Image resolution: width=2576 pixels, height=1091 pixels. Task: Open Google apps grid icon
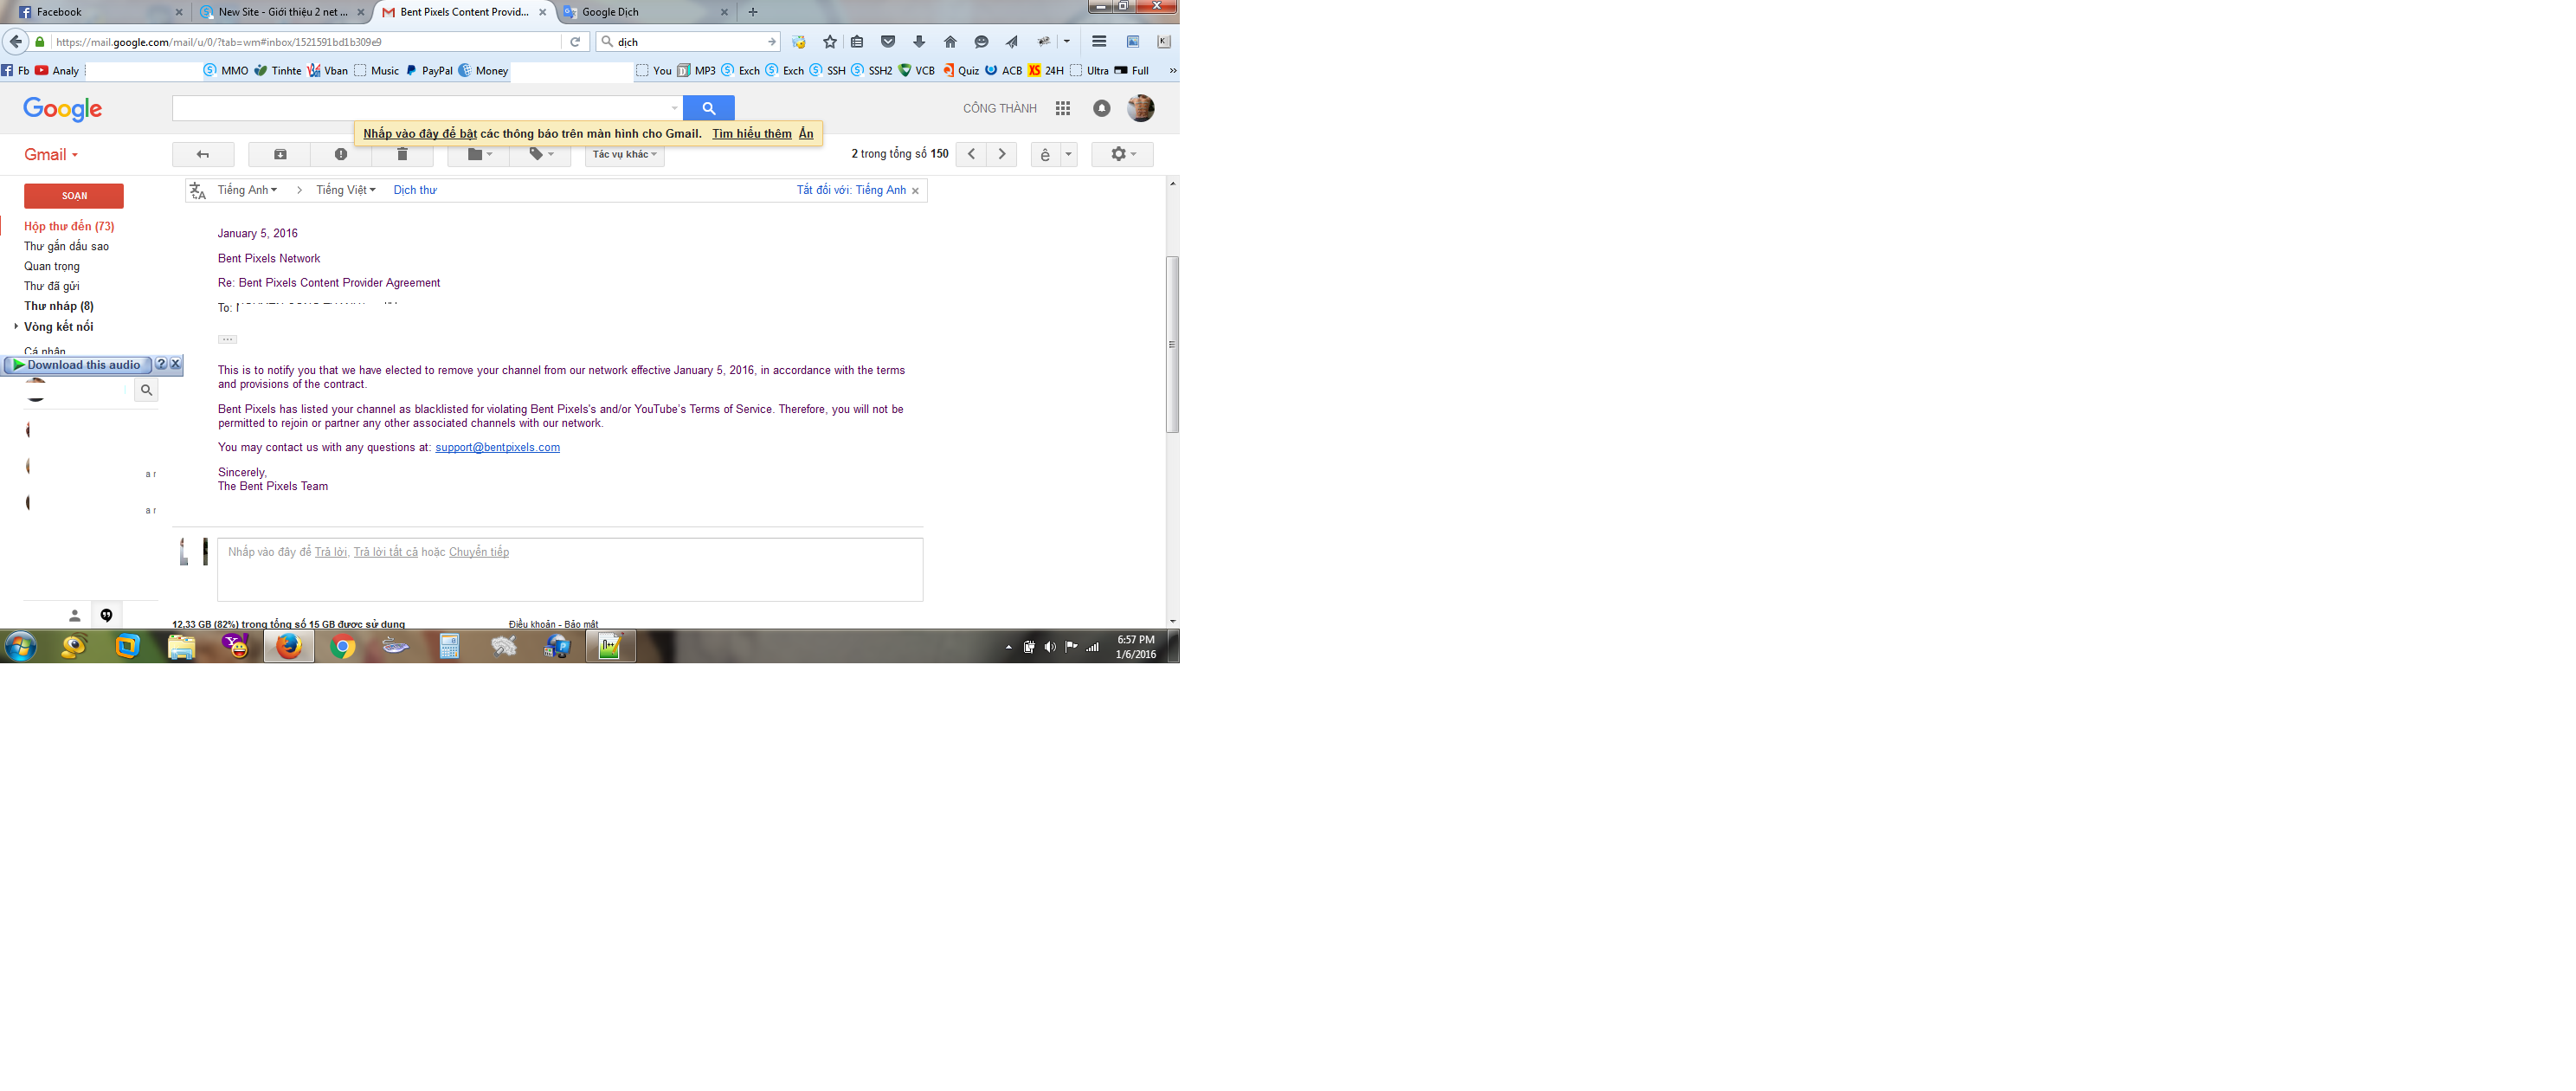tap(1063, 108)
